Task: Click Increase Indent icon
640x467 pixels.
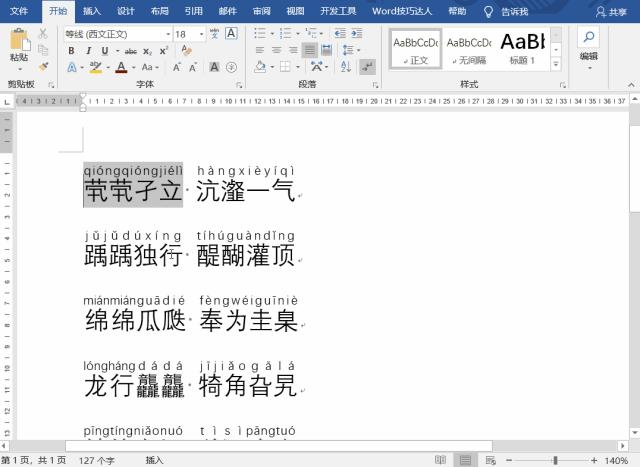Action: click(x=356, y=33)
